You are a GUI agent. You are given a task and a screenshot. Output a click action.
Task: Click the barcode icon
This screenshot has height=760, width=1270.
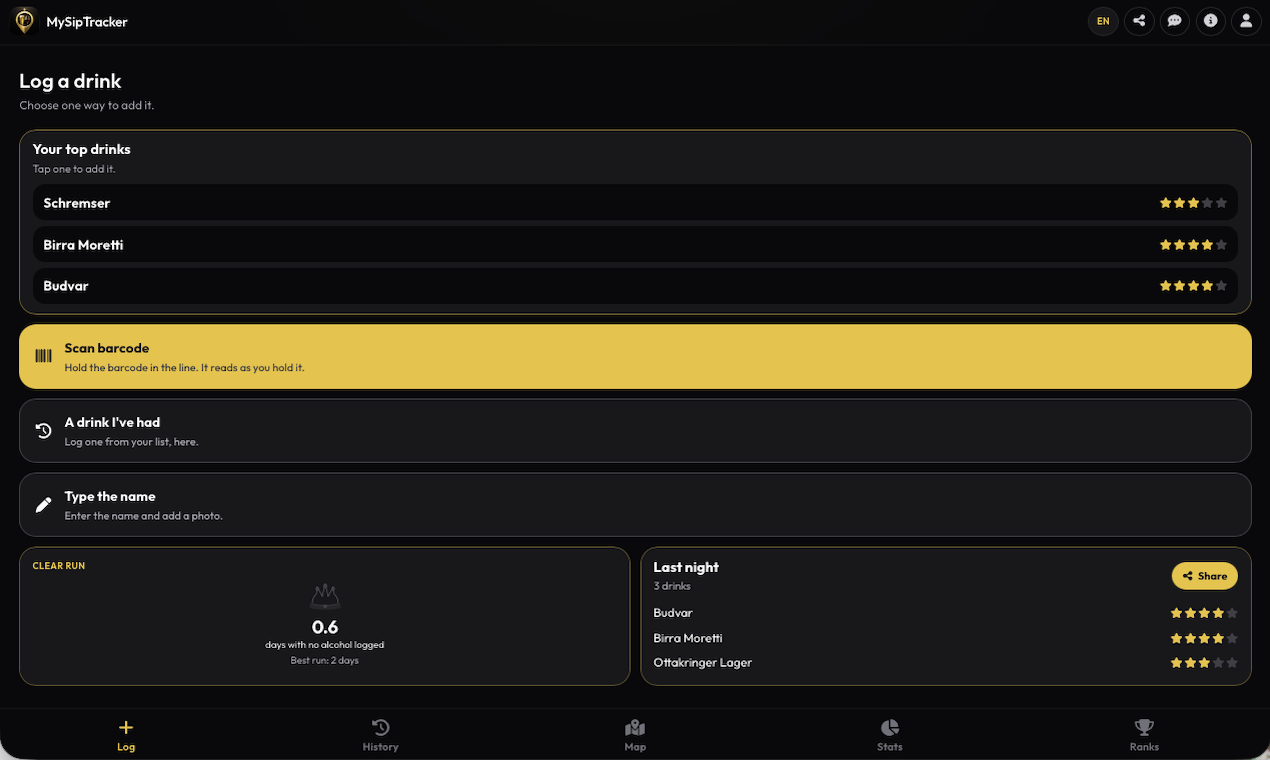pyautogui.click(x=43, y=356)
